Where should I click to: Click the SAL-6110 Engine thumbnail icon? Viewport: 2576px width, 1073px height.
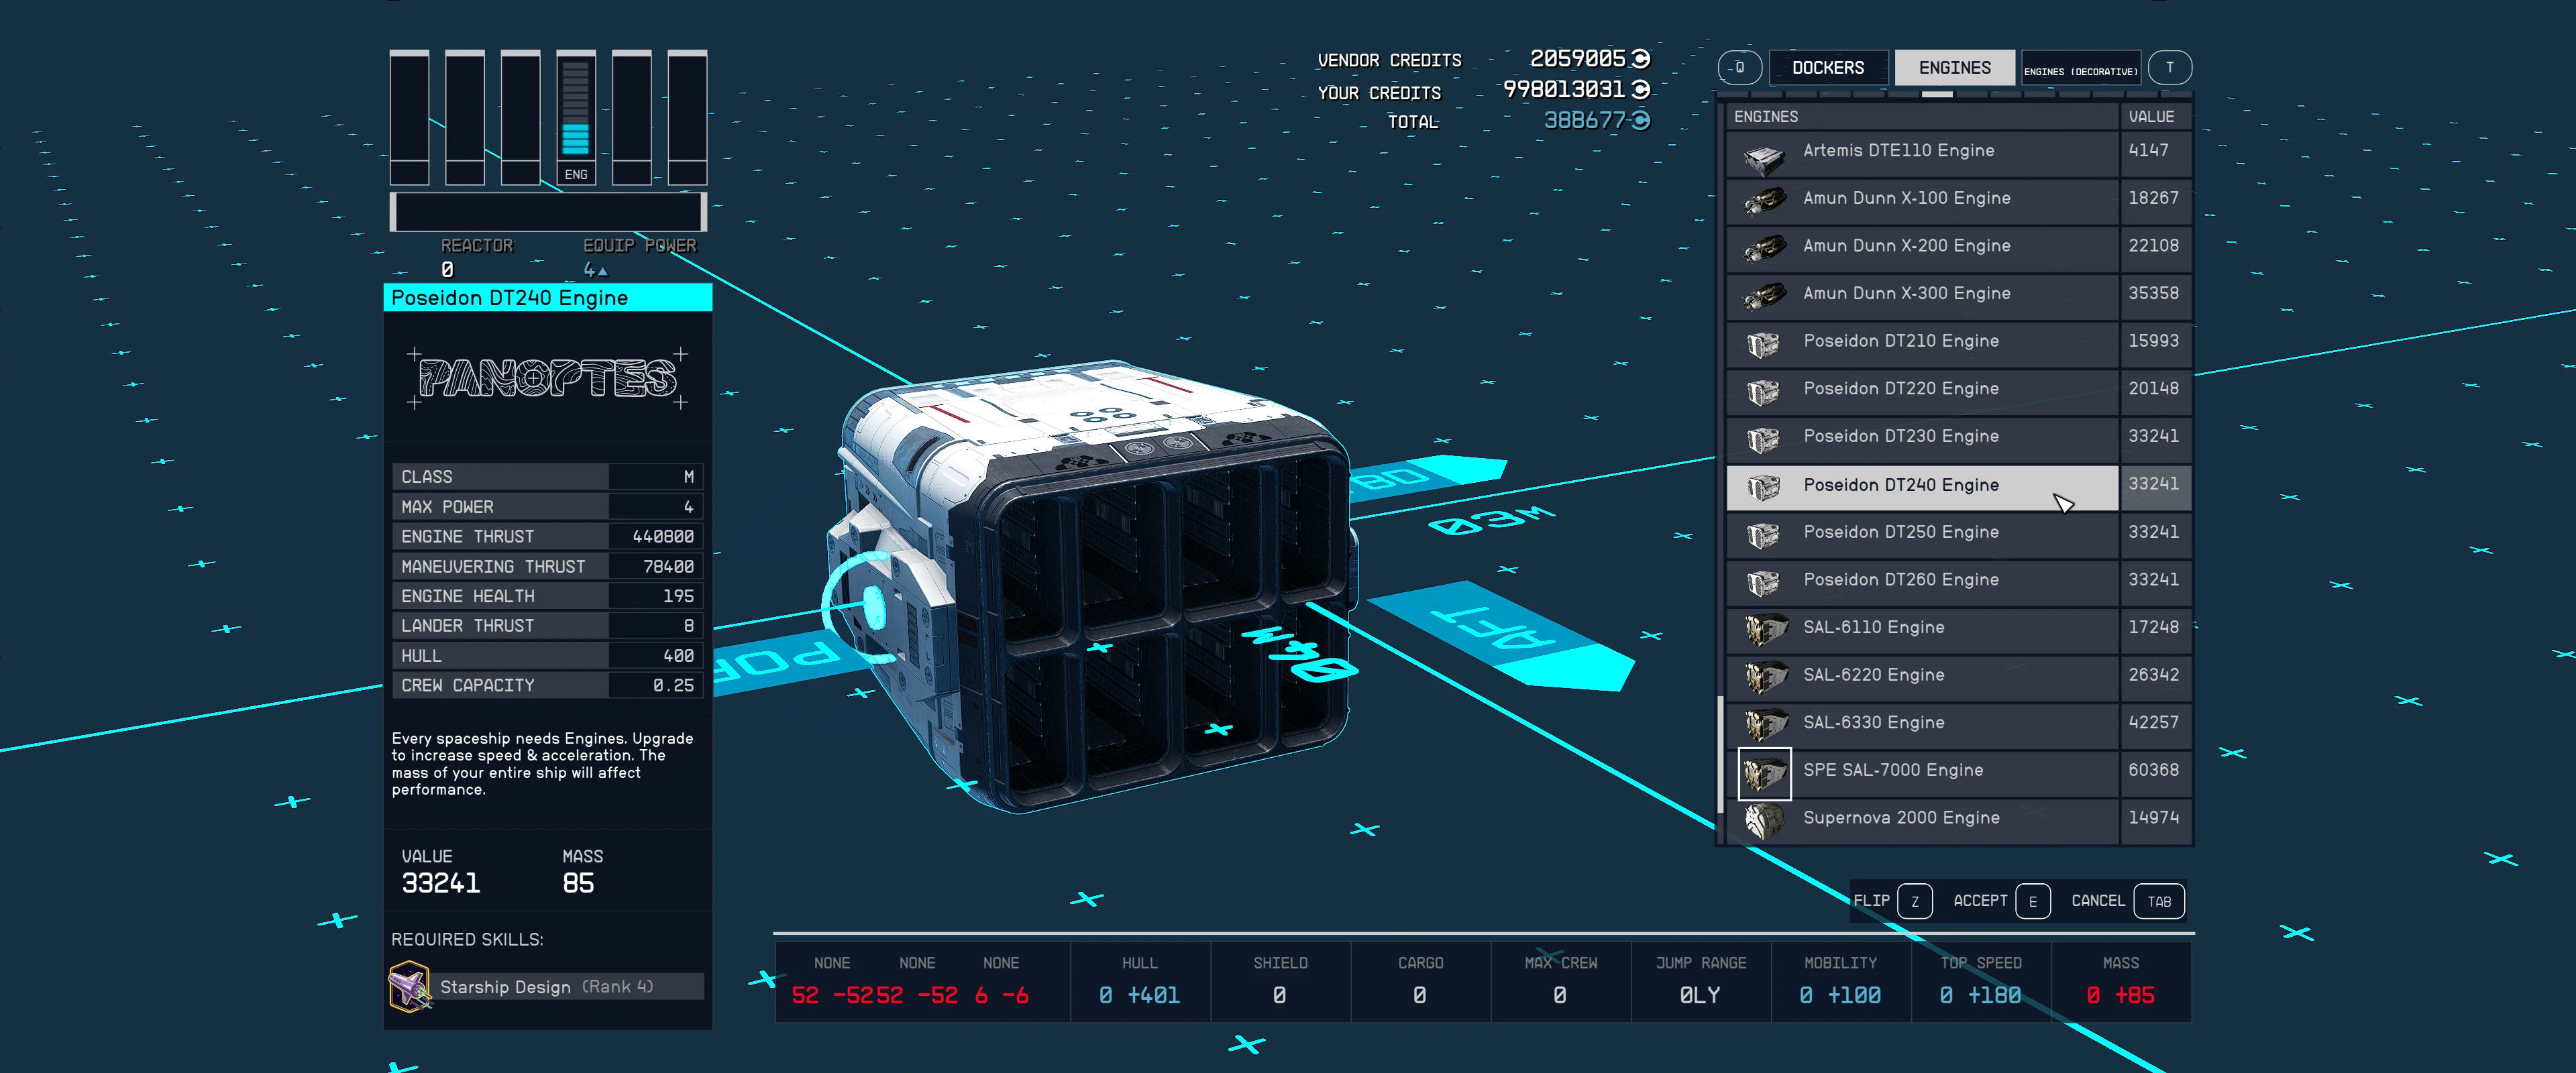[x=1764, y=630]
